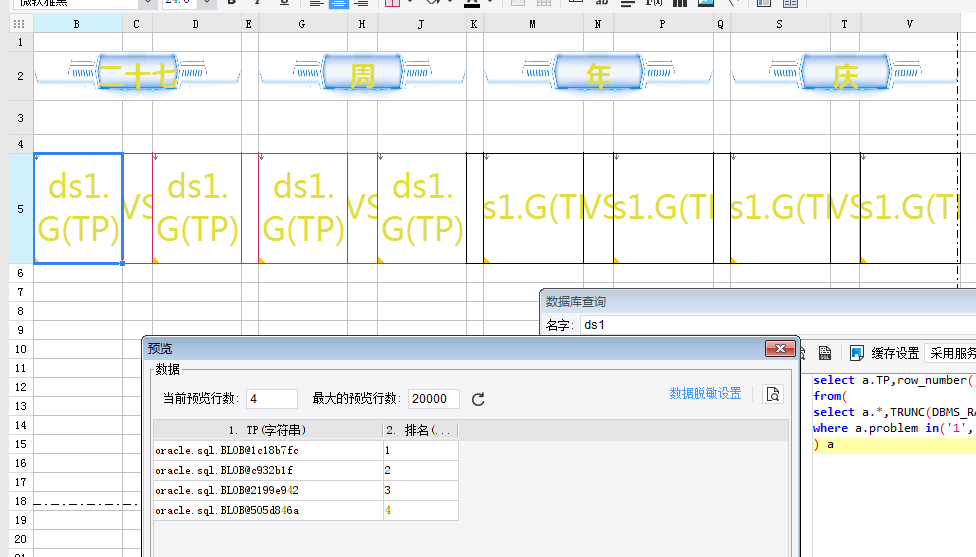Viewport: 976px width, 557px height.
Task: Select column D header
Action: pos(196,24)
